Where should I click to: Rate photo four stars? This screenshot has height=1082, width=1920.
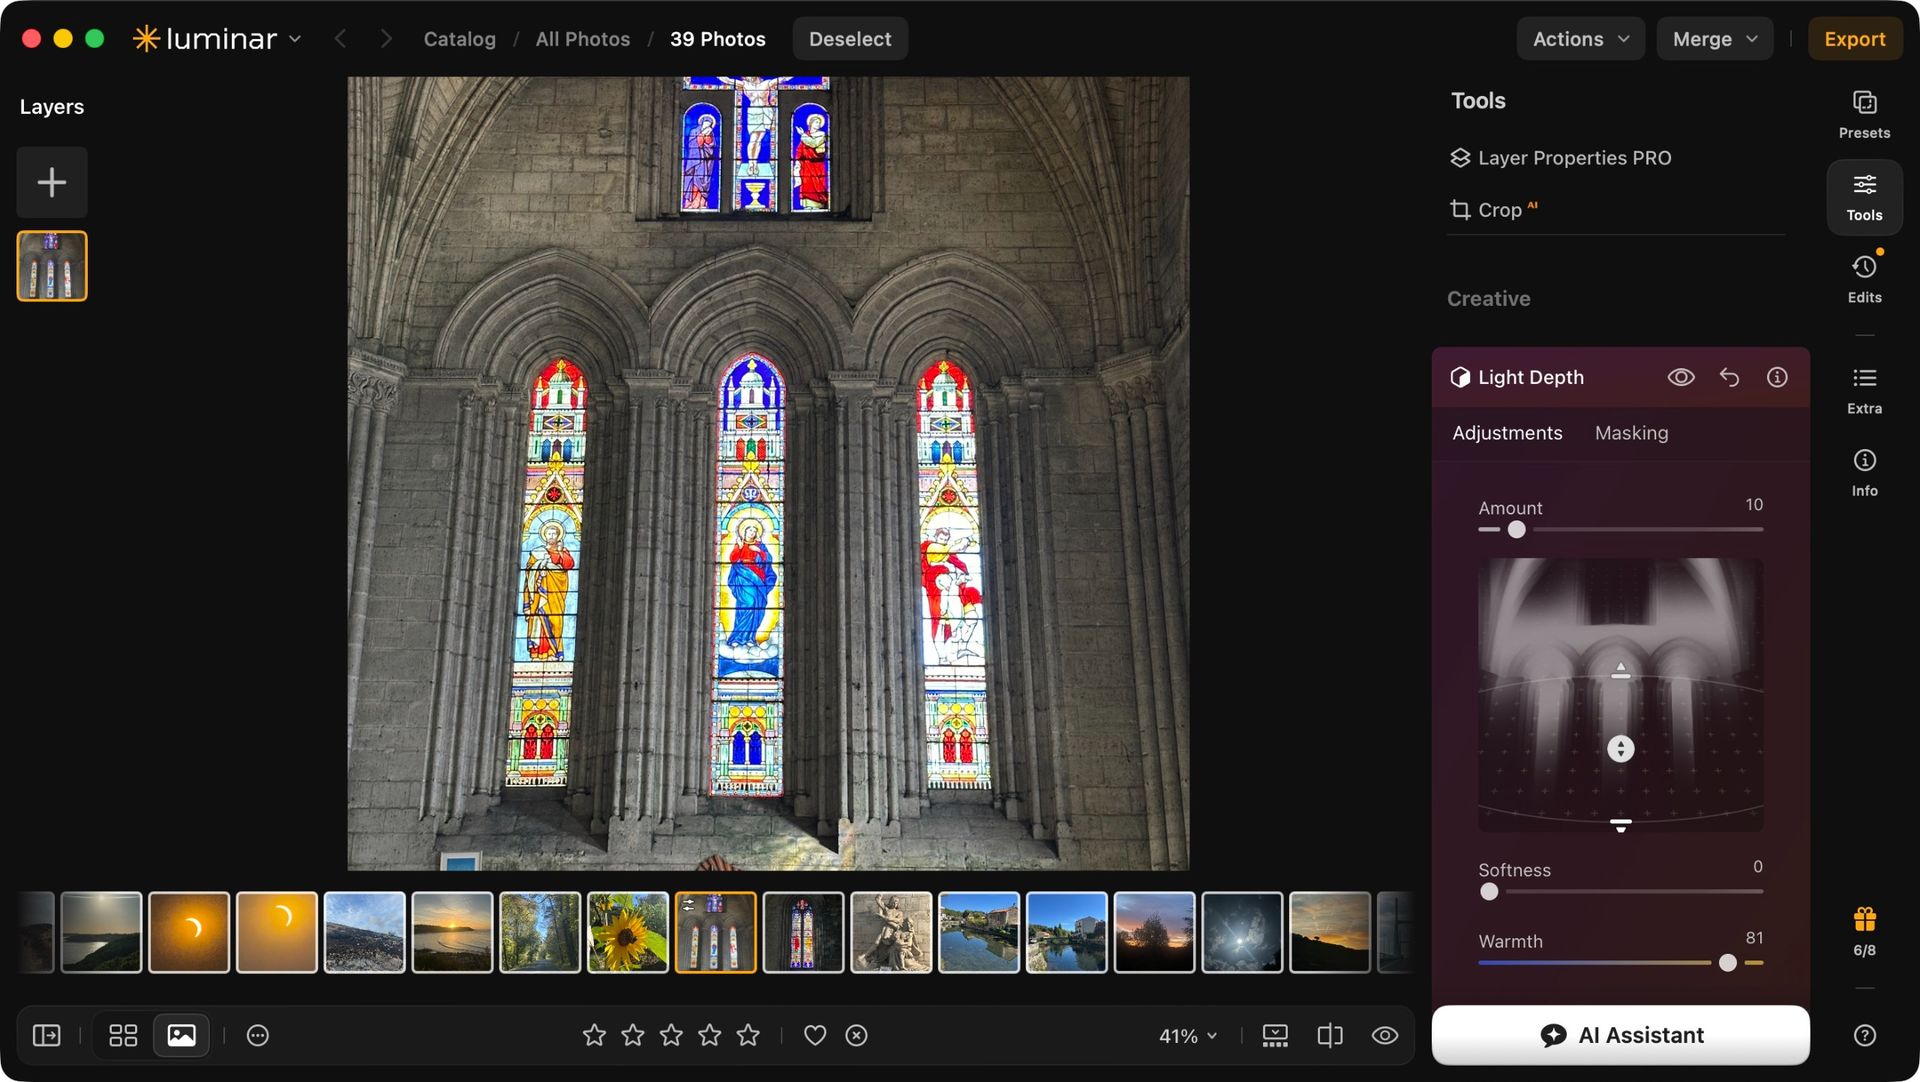[x=710, y=1035]
